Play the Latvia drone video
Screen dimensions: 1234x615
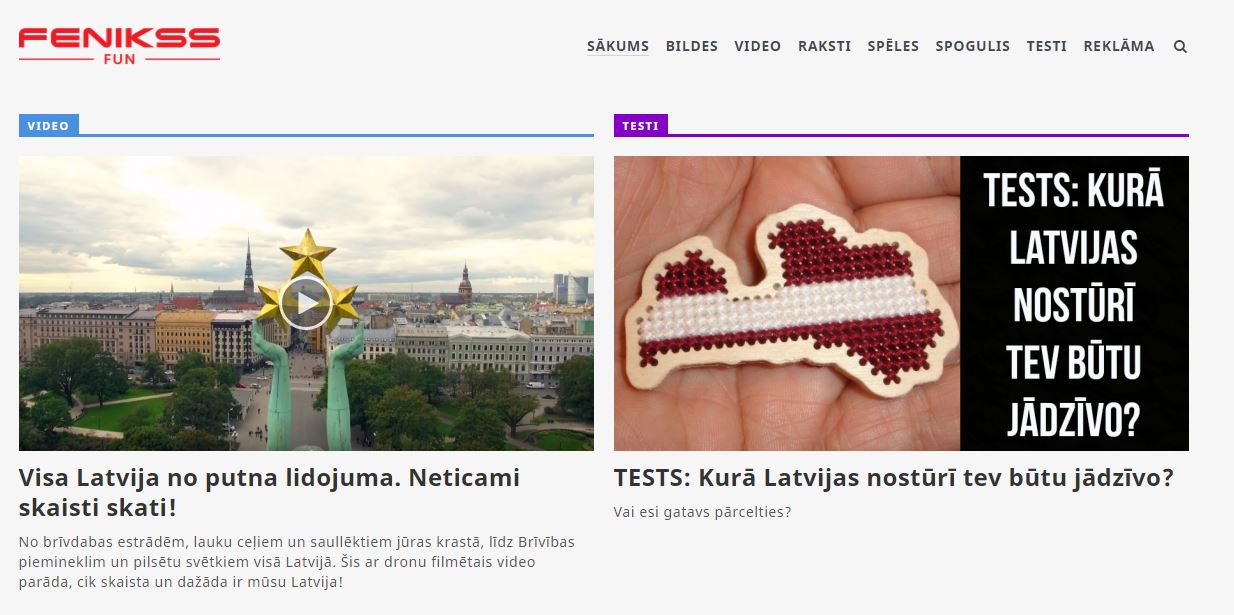306,303
